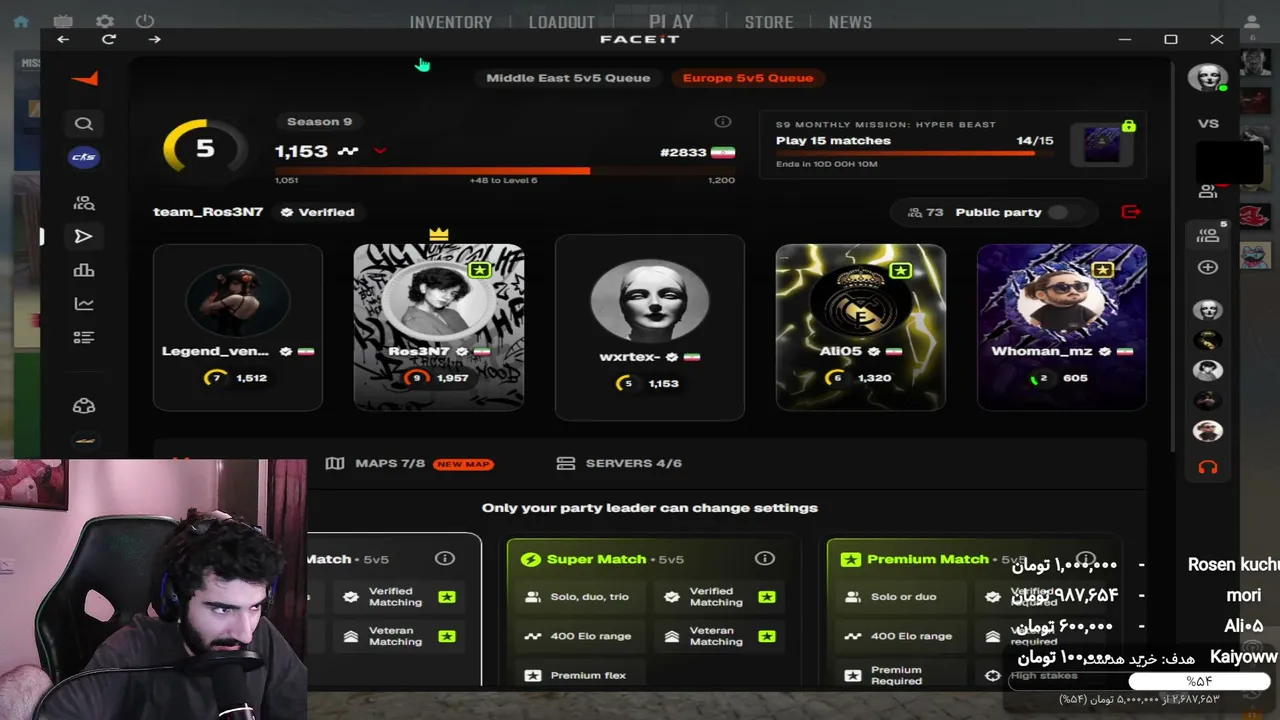
Task: Open NEWS in the CS2 top menu
Action: [850, 22]
